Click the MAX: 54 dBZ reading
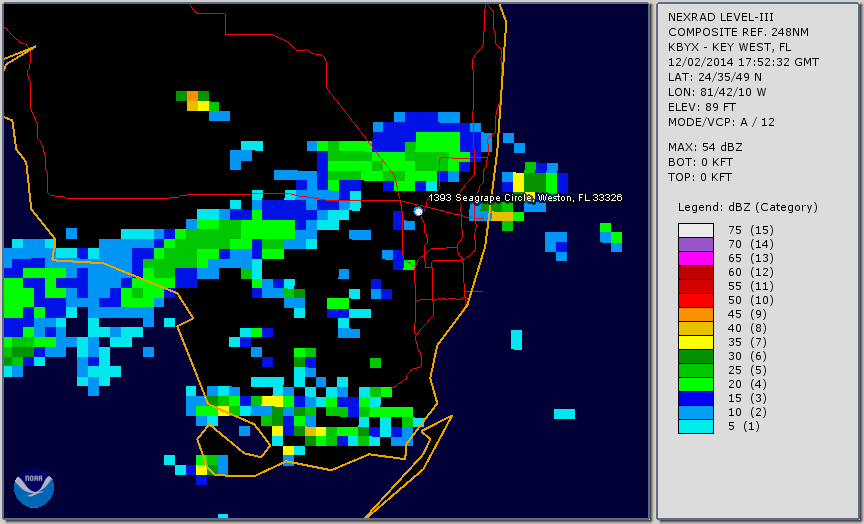 point(705,147)
